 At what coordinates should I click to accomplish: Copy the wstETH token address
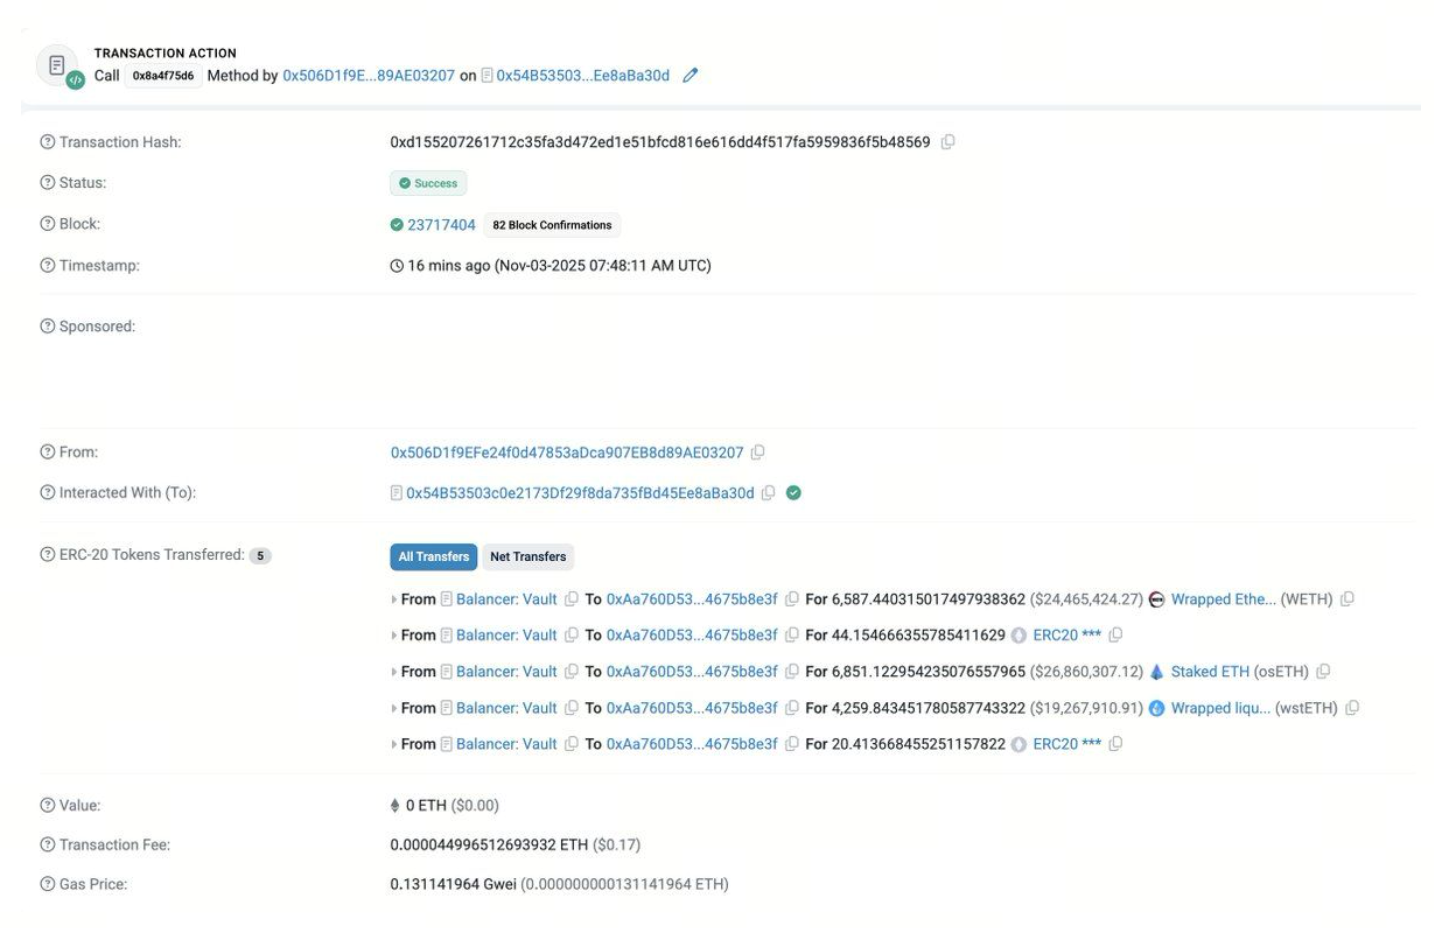coord(1352,708)
